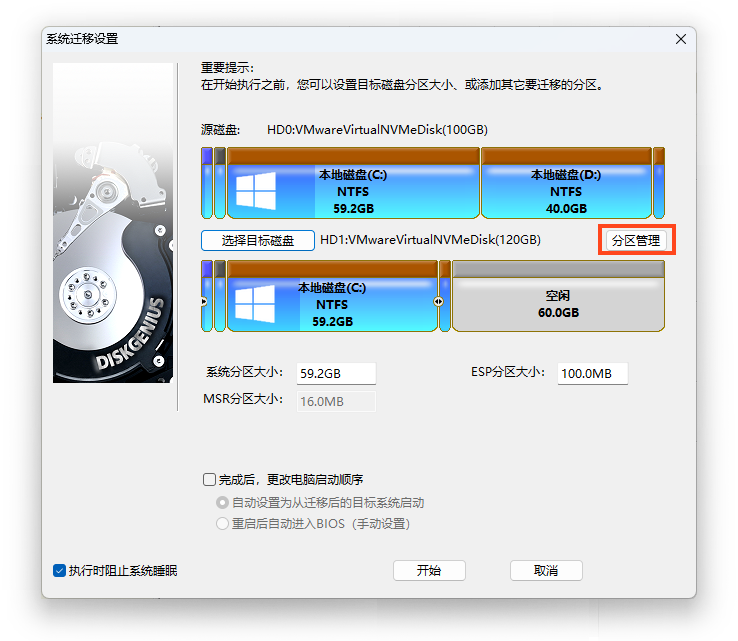738x641 pixels.
Task: Click small partition between target C: and 空闲
Action: [445, 296]
